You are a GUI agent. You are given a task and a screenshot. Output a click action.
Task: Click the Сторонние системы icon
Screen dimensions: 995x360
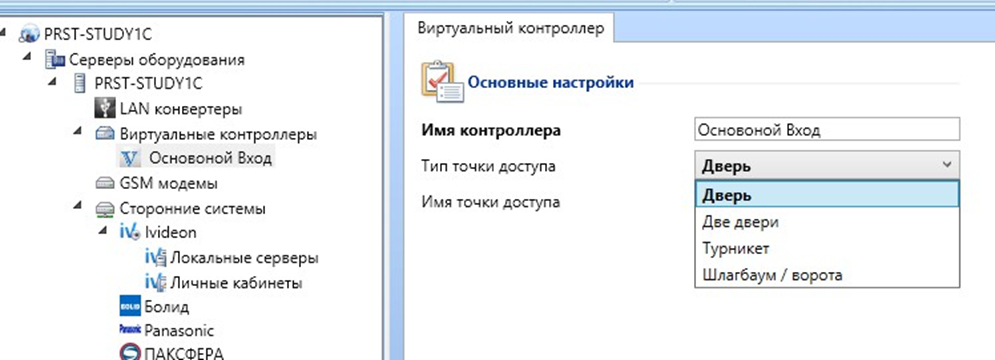[105, 208]
